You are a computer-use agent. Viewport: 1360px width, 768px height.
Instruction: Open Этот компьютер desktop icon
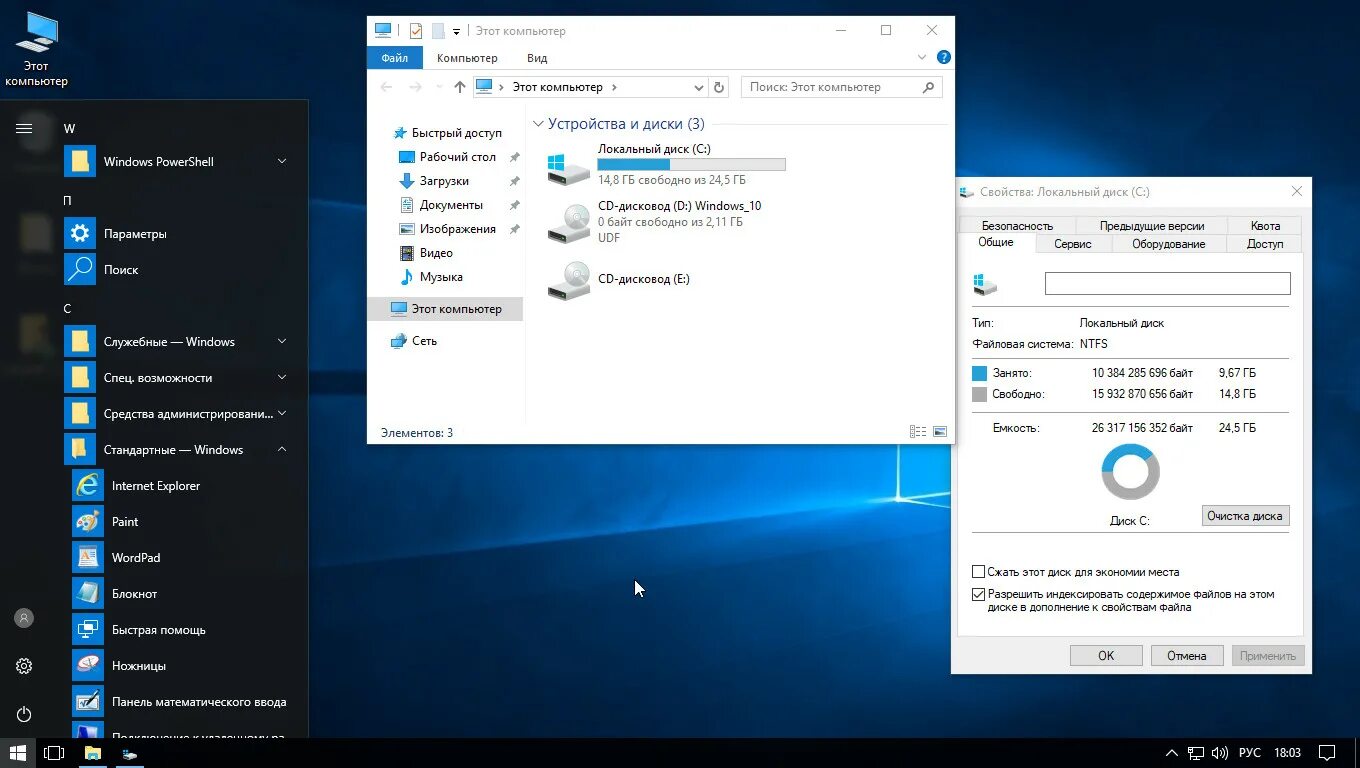pos(37,50)
